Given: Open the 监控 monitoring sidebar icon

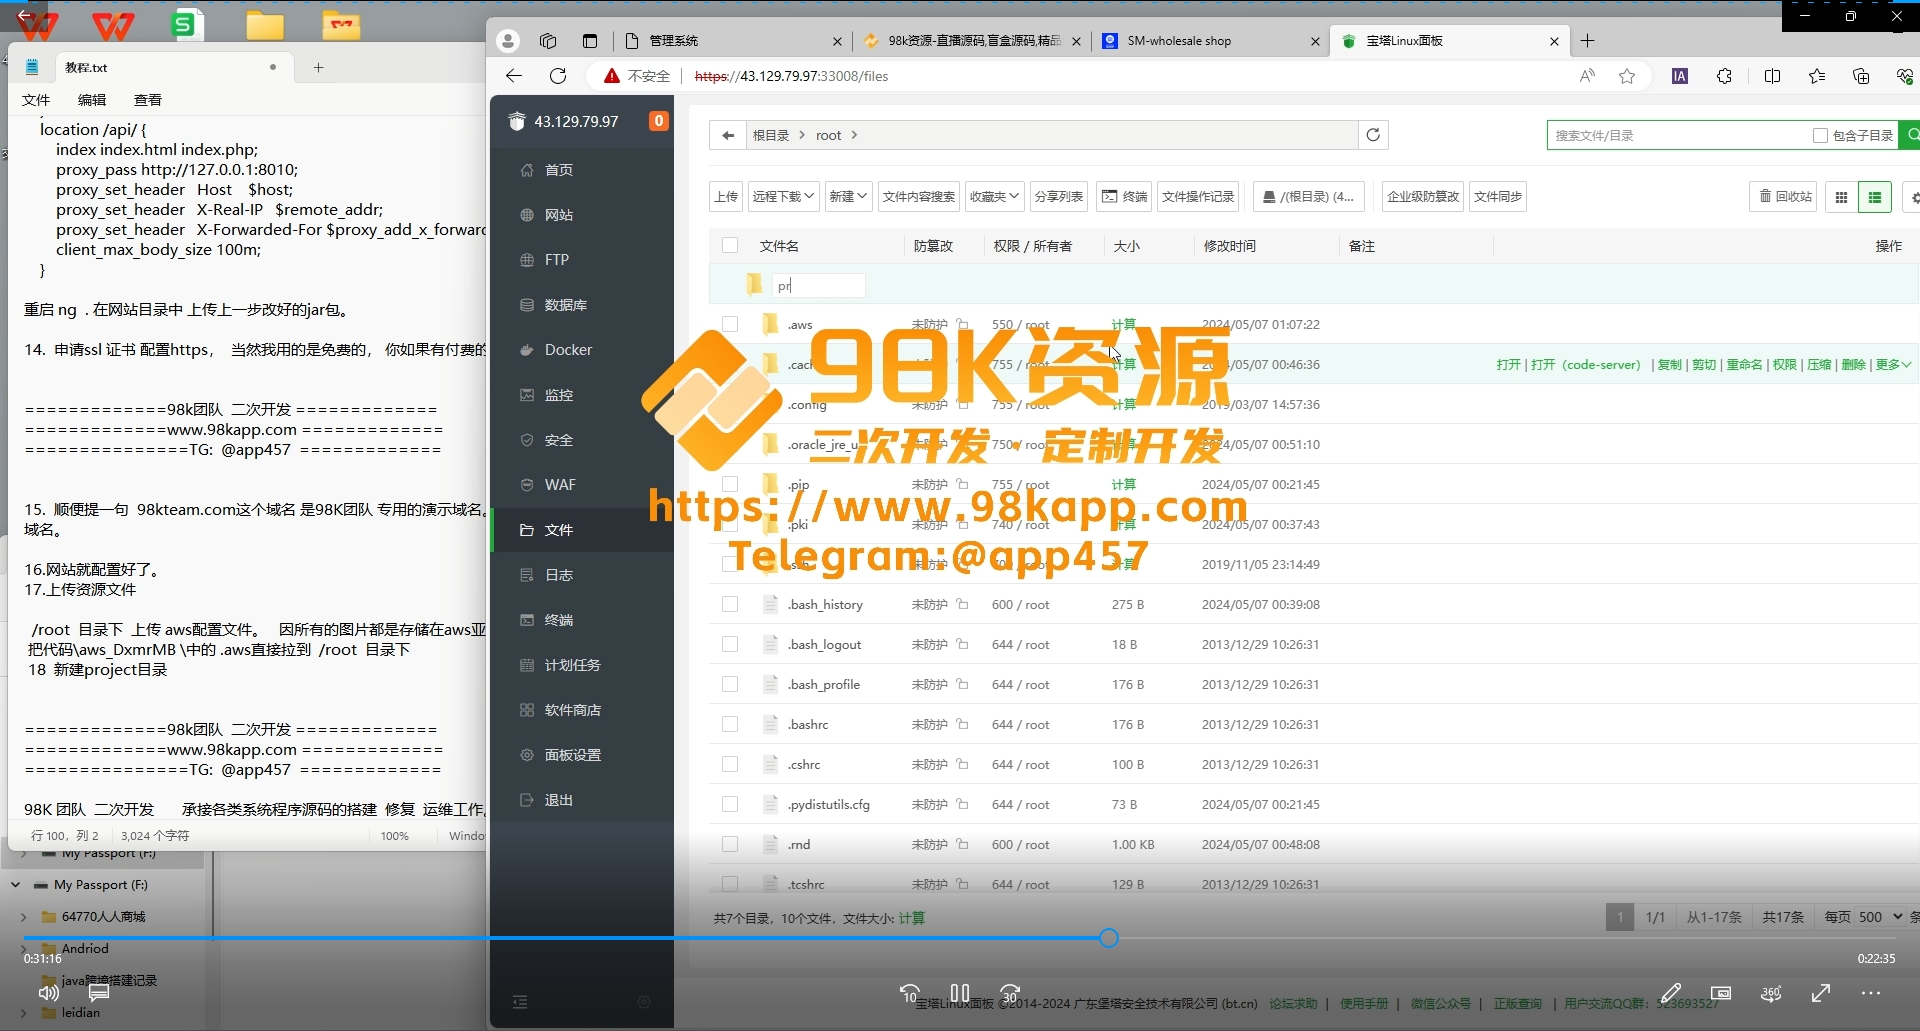Looking at the screenshot, I should point(527,395).
